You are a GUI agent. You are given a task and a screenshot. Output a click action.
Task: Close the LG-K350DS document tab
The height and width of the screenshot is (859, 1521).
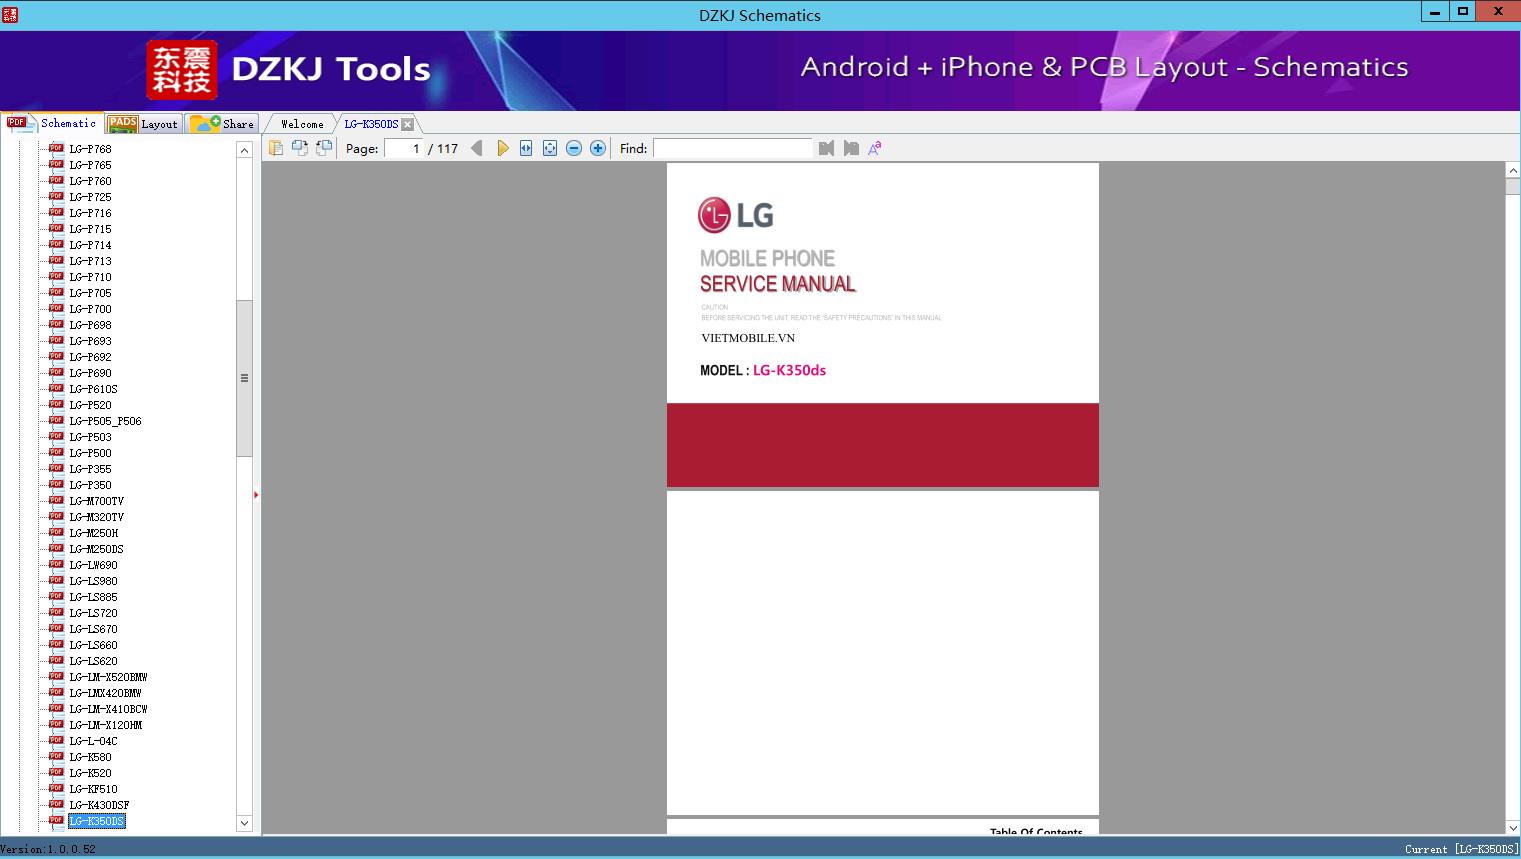(407, 124)
